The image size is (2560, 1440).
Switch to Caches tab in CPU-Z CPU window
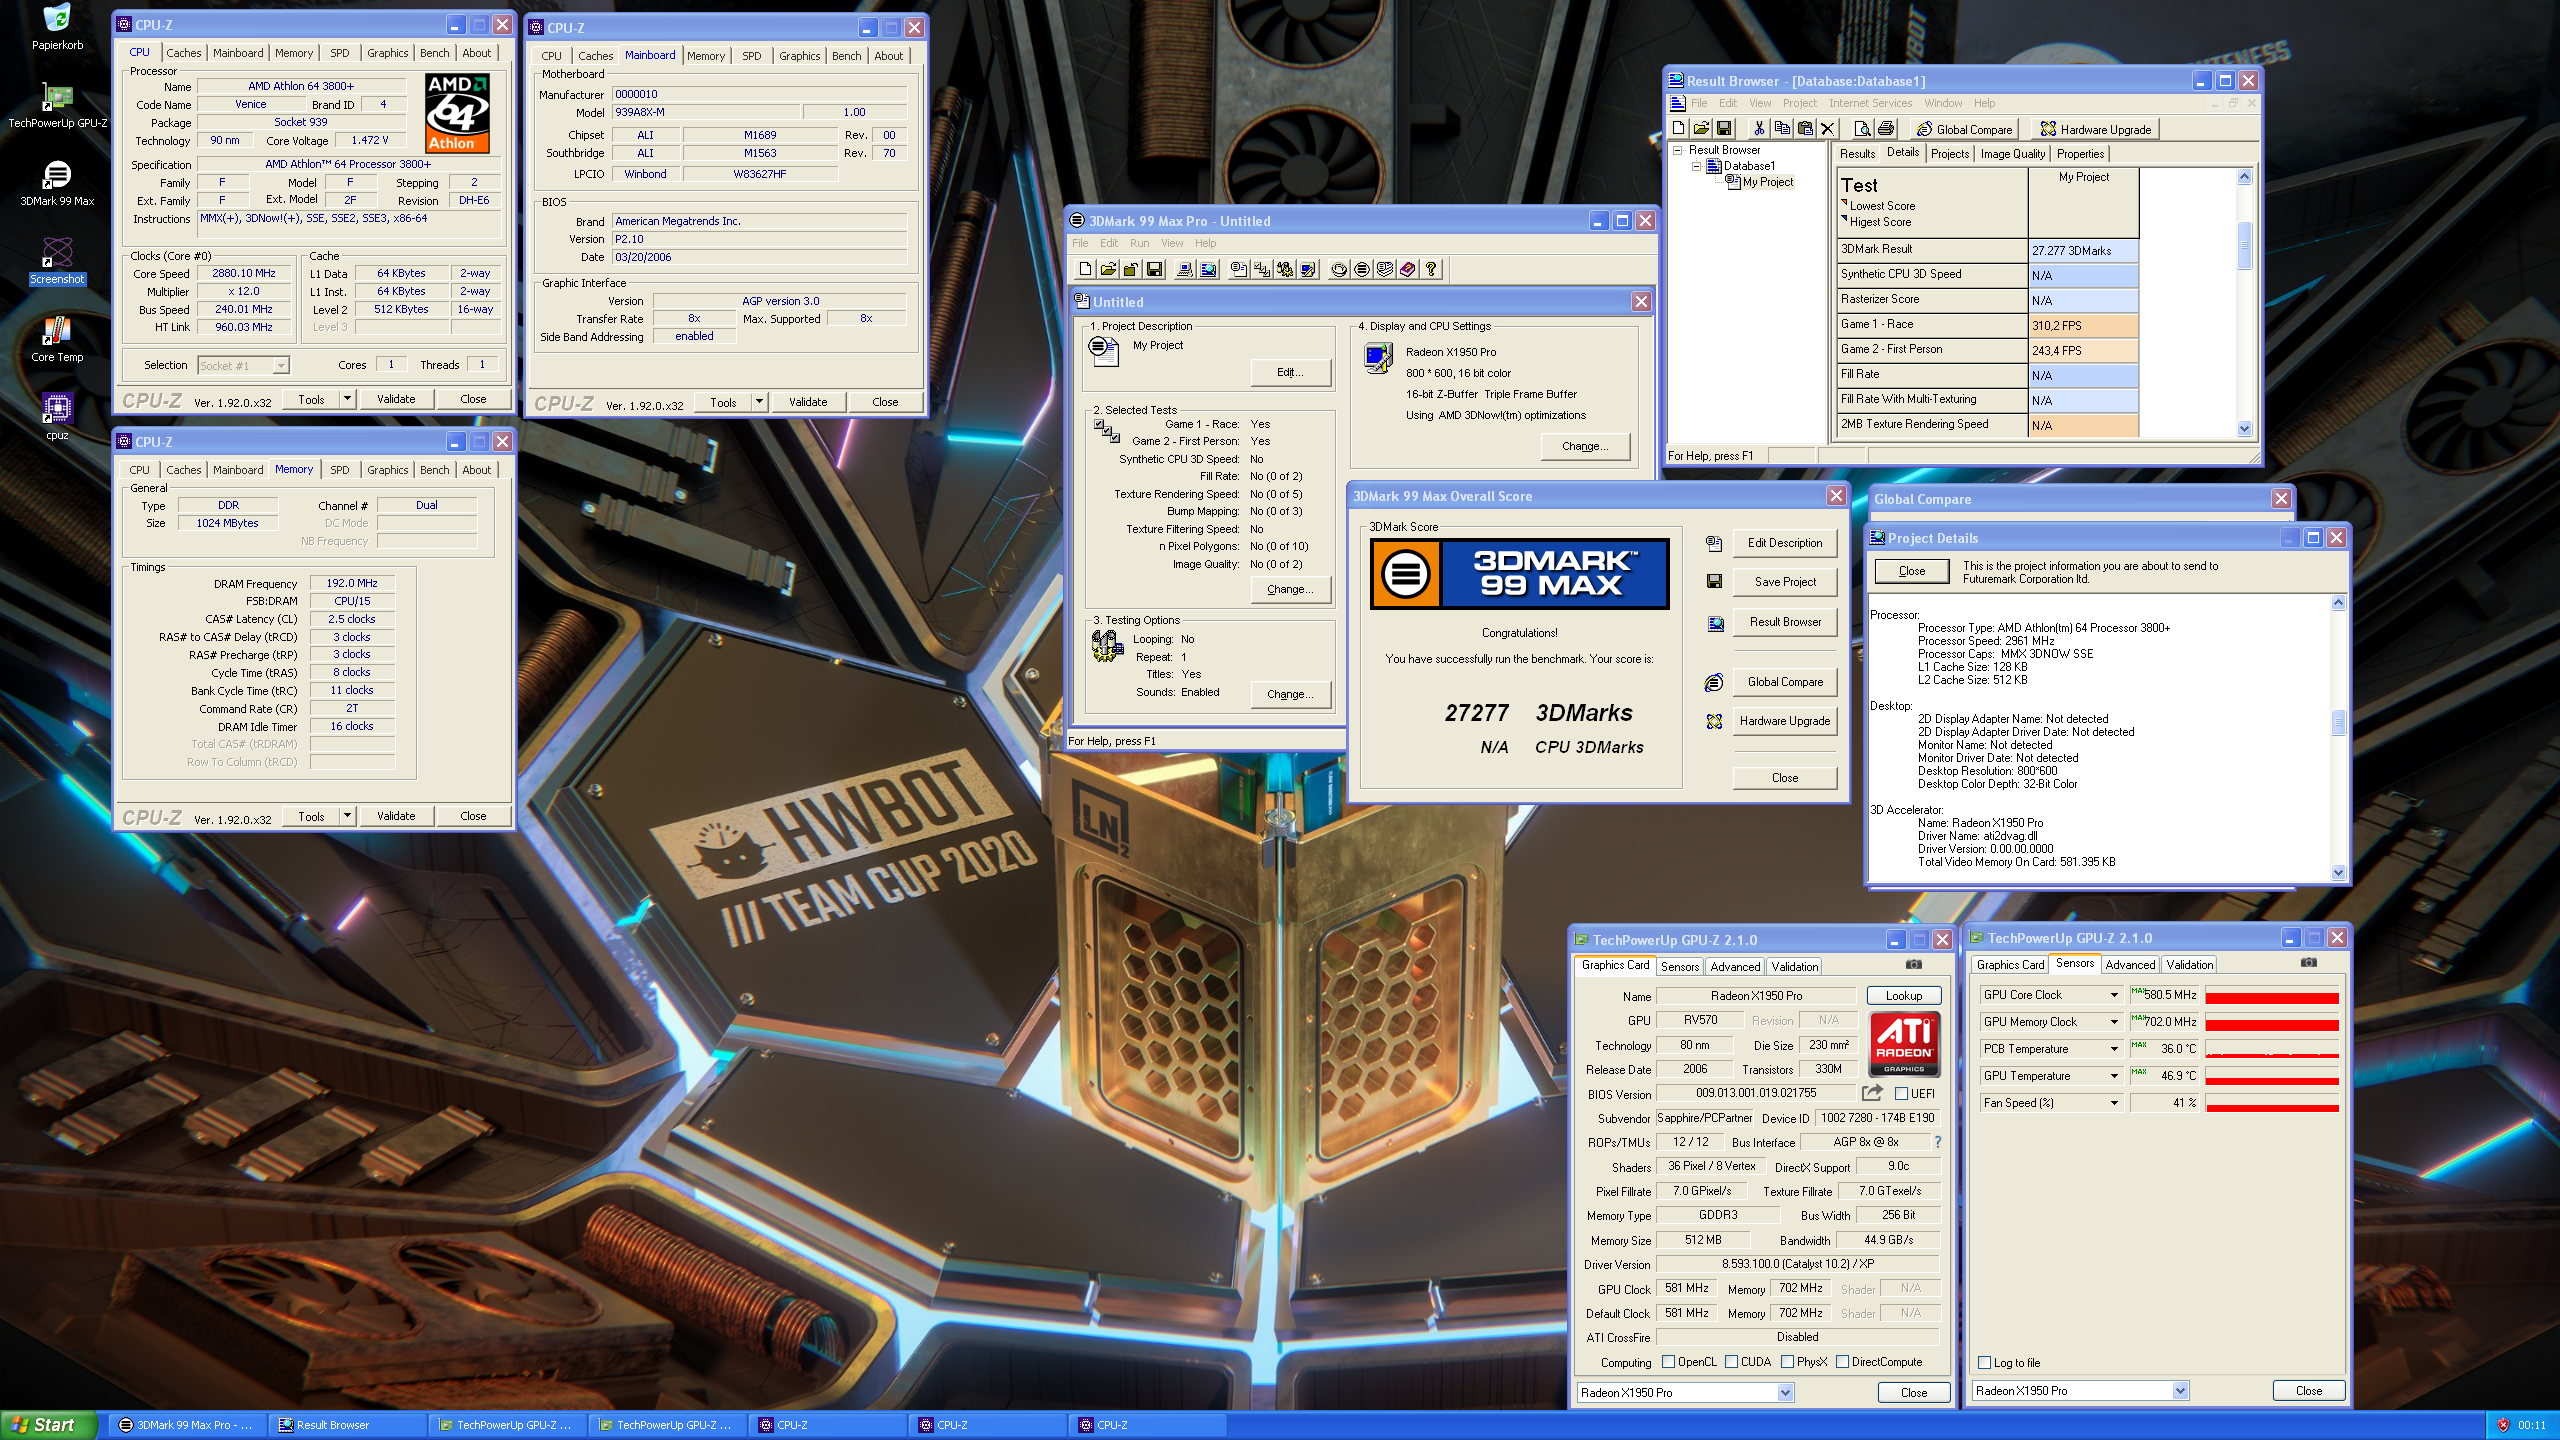(x=184, y=53)
